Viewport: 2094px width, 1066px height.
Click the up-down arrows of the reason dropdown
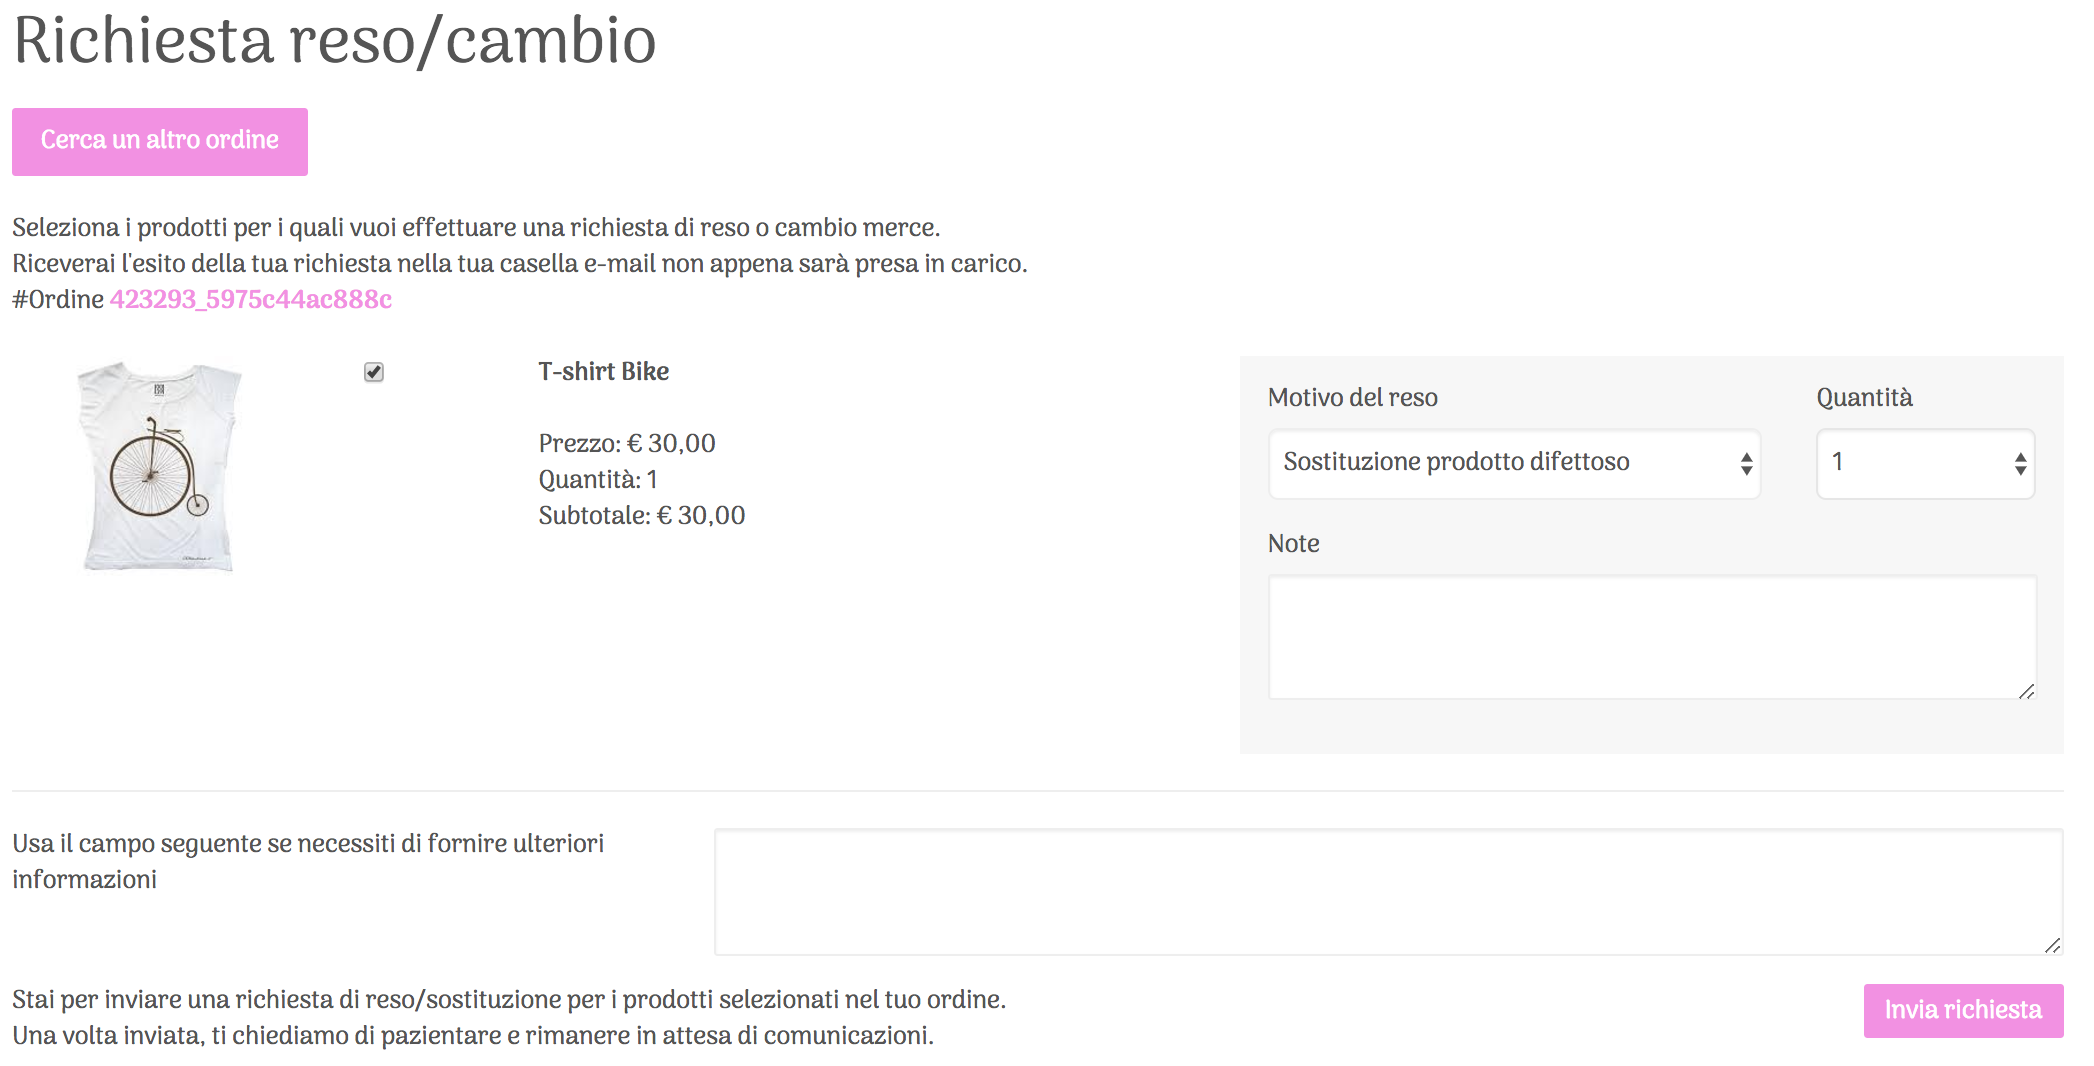point(1746,463)
